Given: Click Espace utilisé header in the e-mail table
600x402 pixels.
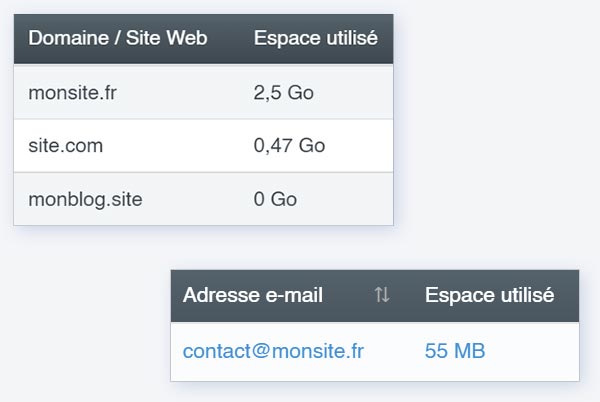Looking at the screenshot, I should pyautogui.click(x=489, y=296).
